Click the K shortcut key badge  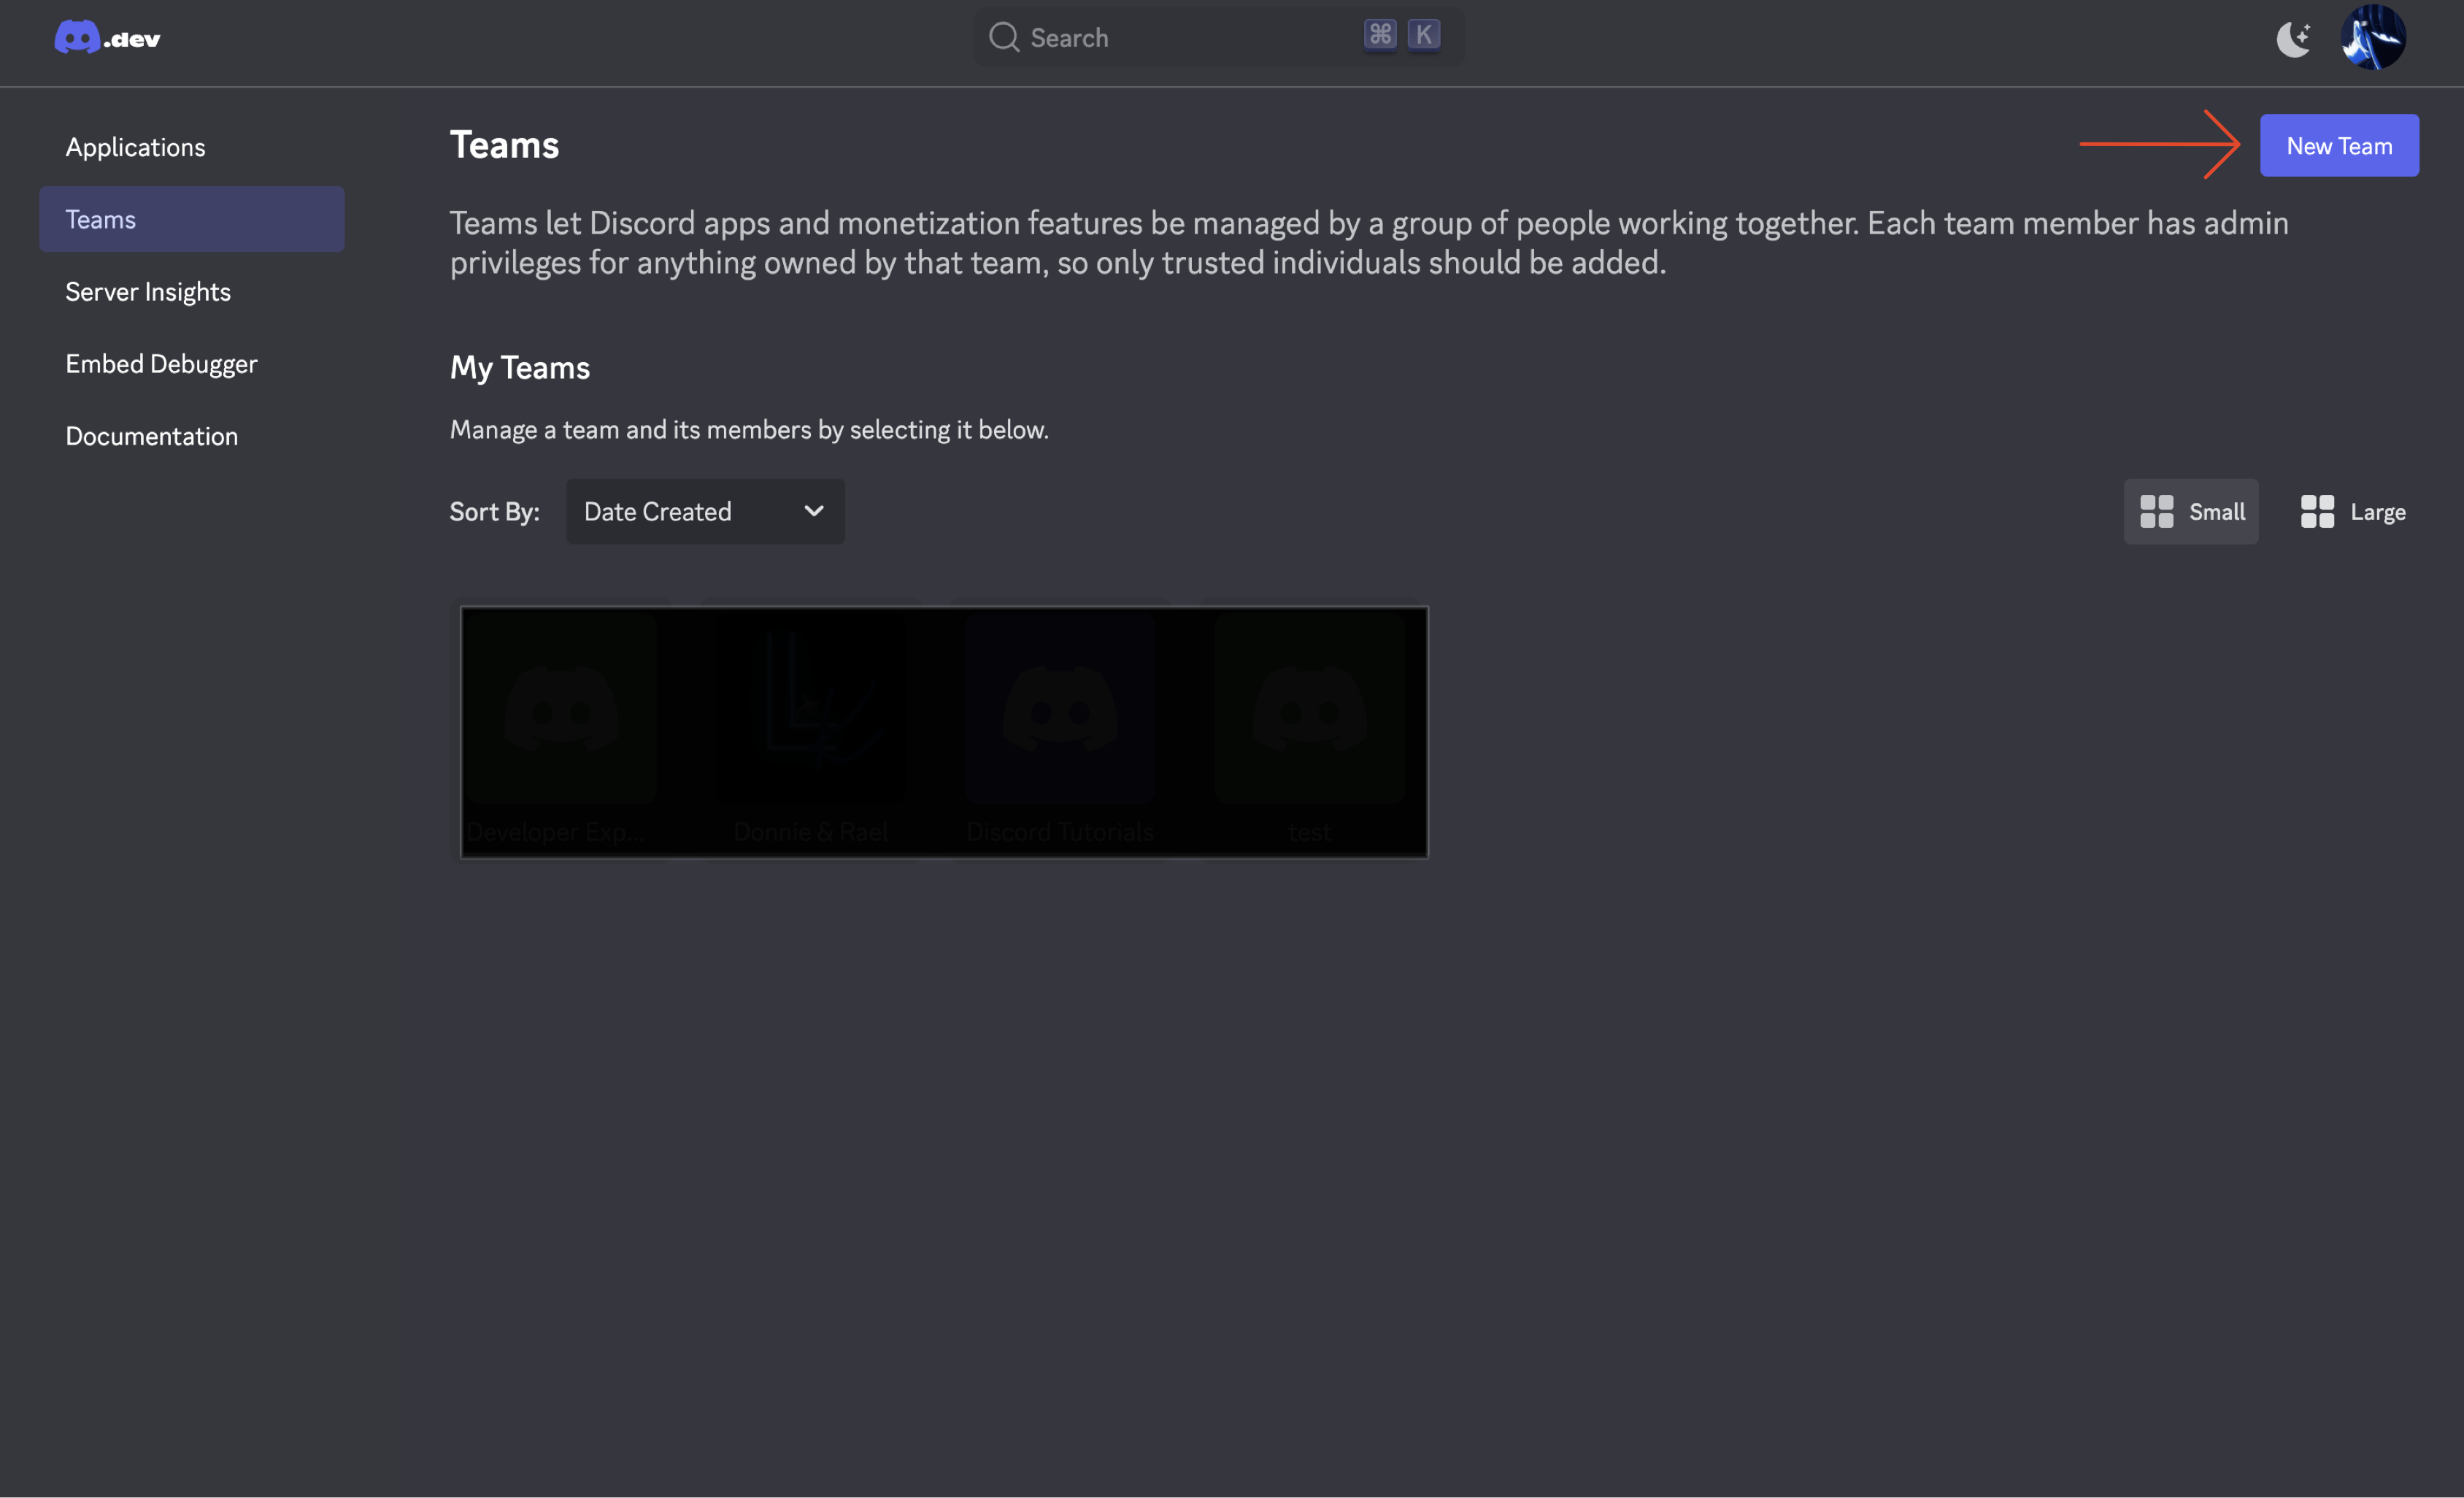pos(1423,35)
